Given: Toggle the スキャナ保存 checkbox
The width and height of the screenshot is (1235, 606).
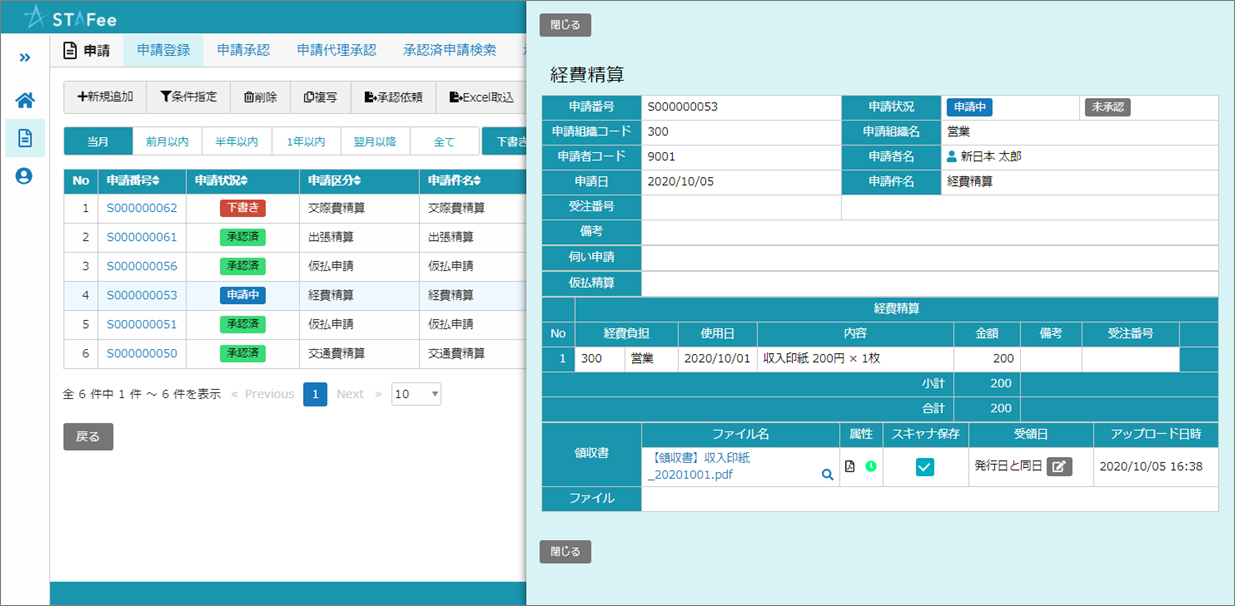Looking at the screenshot, I should [x=925, y=467].
